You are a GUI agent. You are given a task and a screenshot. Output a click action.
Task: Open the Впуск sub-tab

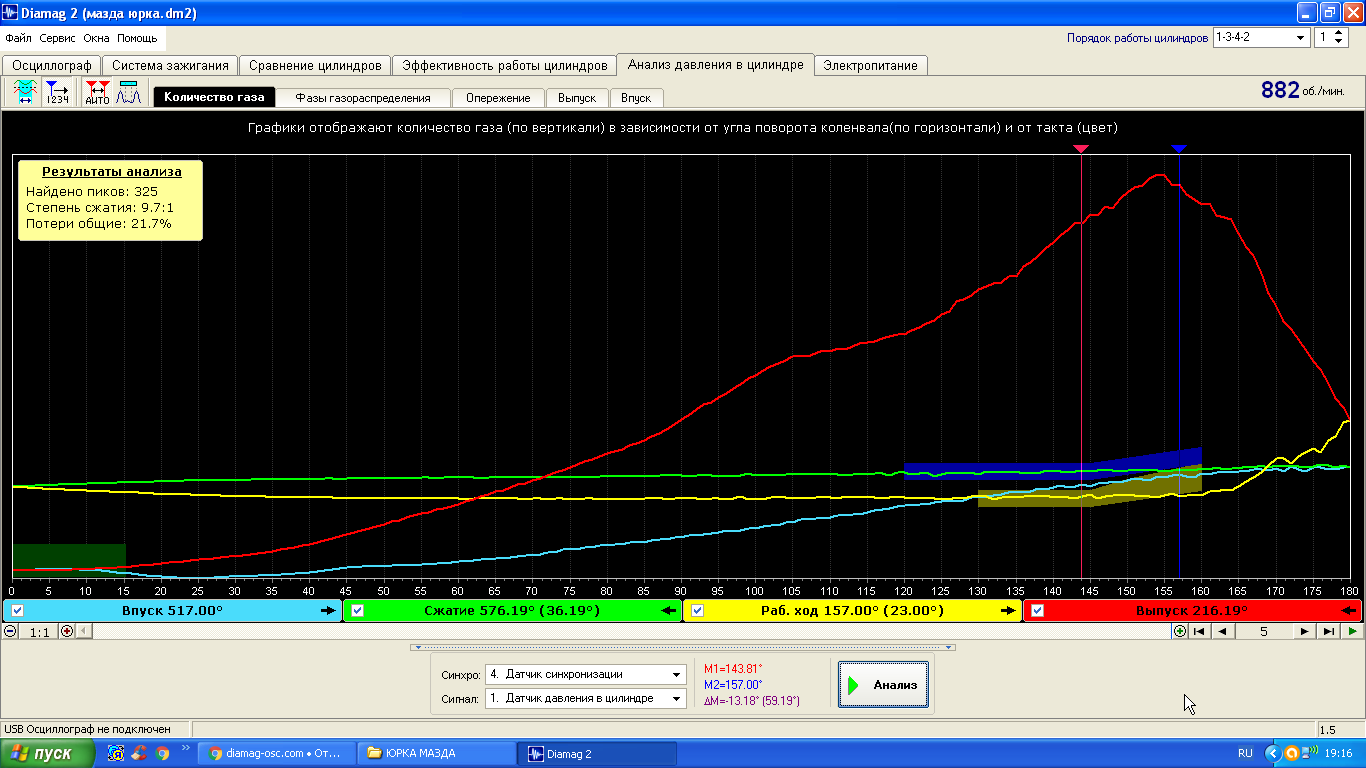[x=636, y=98]
